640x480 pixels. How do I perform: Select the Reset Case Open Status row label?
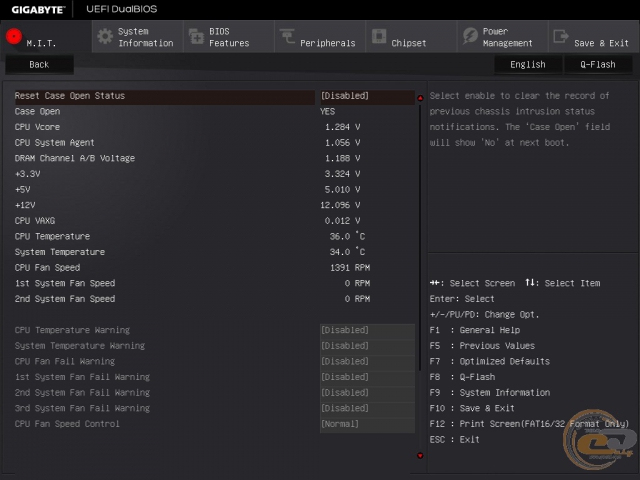point(70,96)
